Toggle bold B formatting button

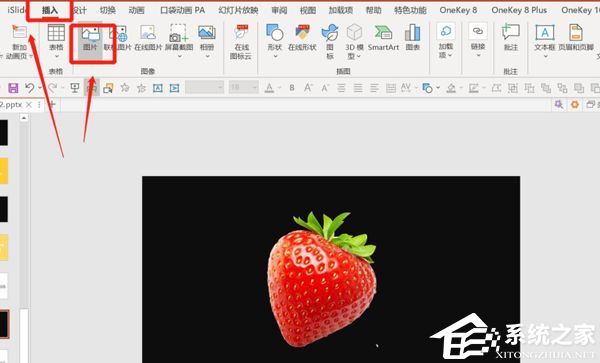tap(292, 88)
